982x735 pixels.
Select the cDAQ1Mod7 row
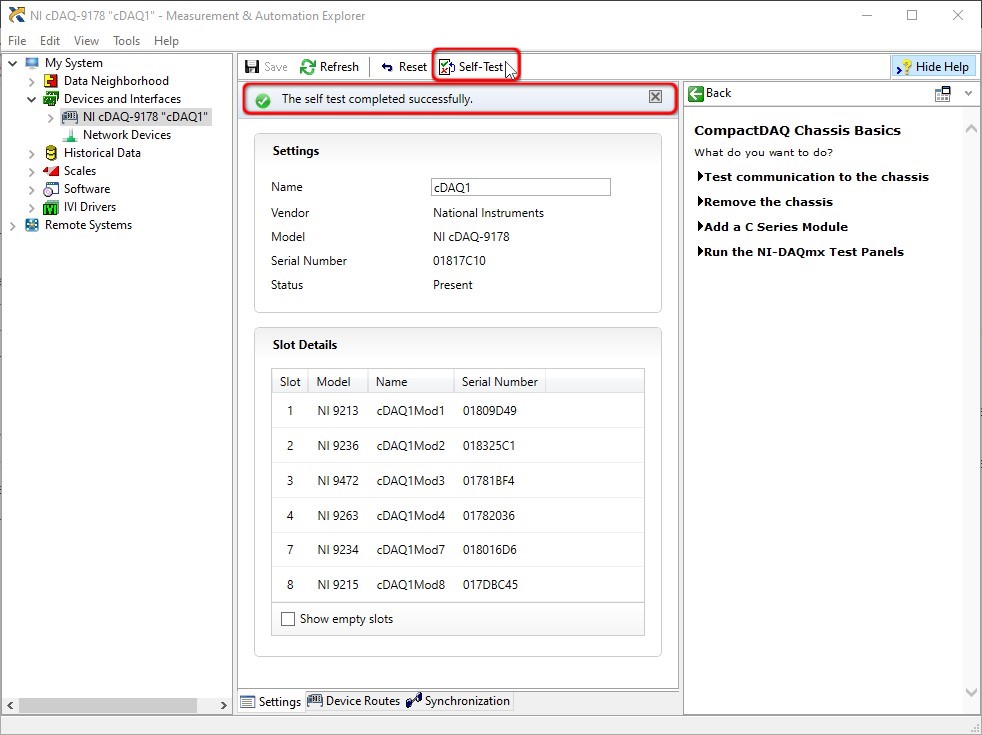click(458, 550)
